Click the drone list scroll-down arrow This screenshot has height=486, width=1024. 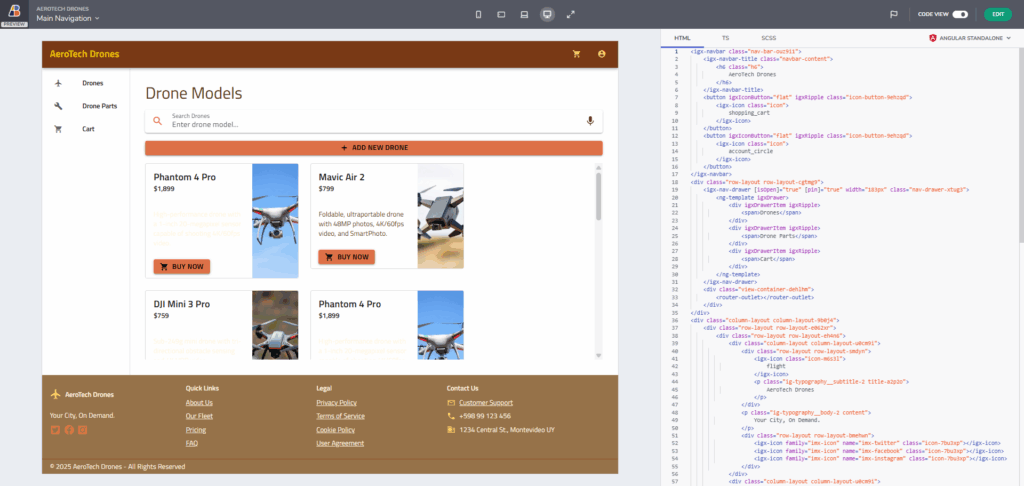[x=598, y=355]
